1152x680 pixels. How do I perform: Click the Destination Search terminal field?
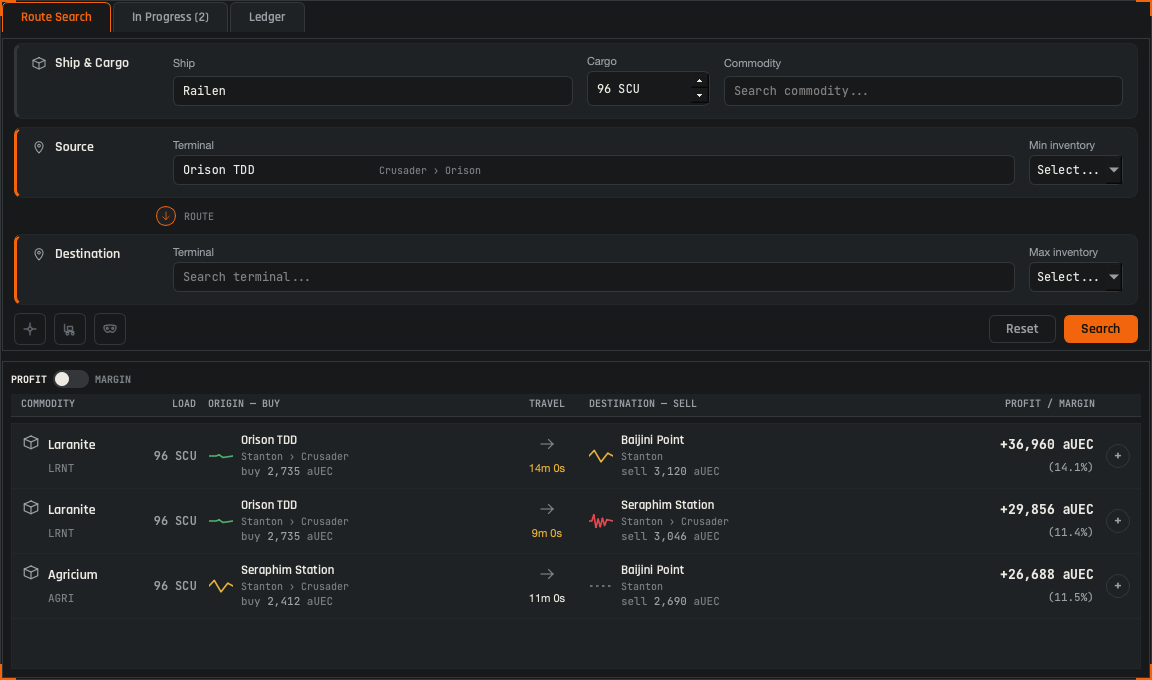[x=594, y=277]
